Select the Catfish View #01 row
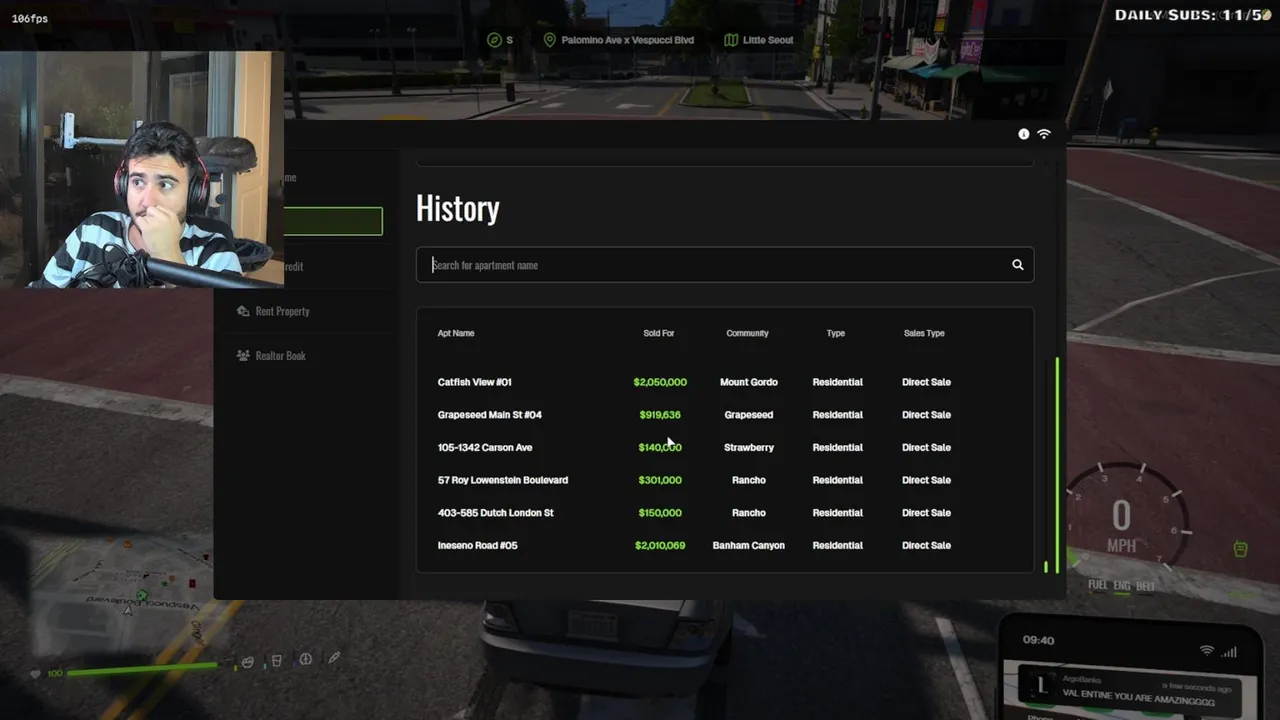The image size is (1280, 720). point(725,382)
